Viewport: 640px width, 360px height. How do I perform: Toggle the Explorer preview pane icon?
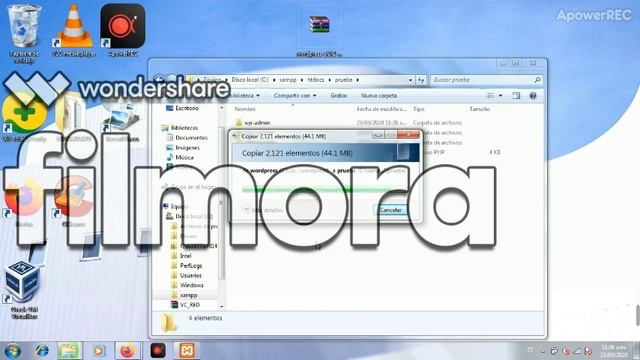click(516, 96)
